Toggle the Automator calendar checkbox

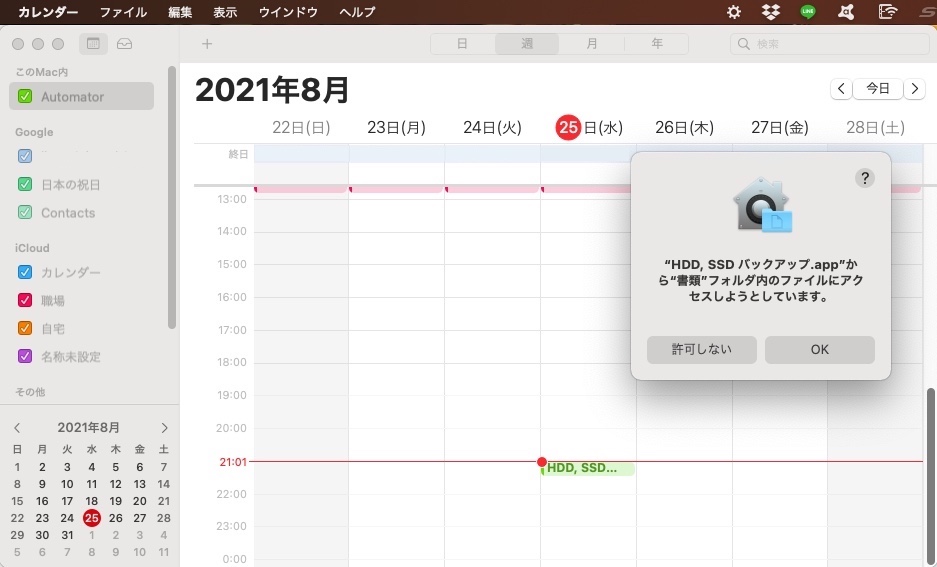(x=25, y=96)
